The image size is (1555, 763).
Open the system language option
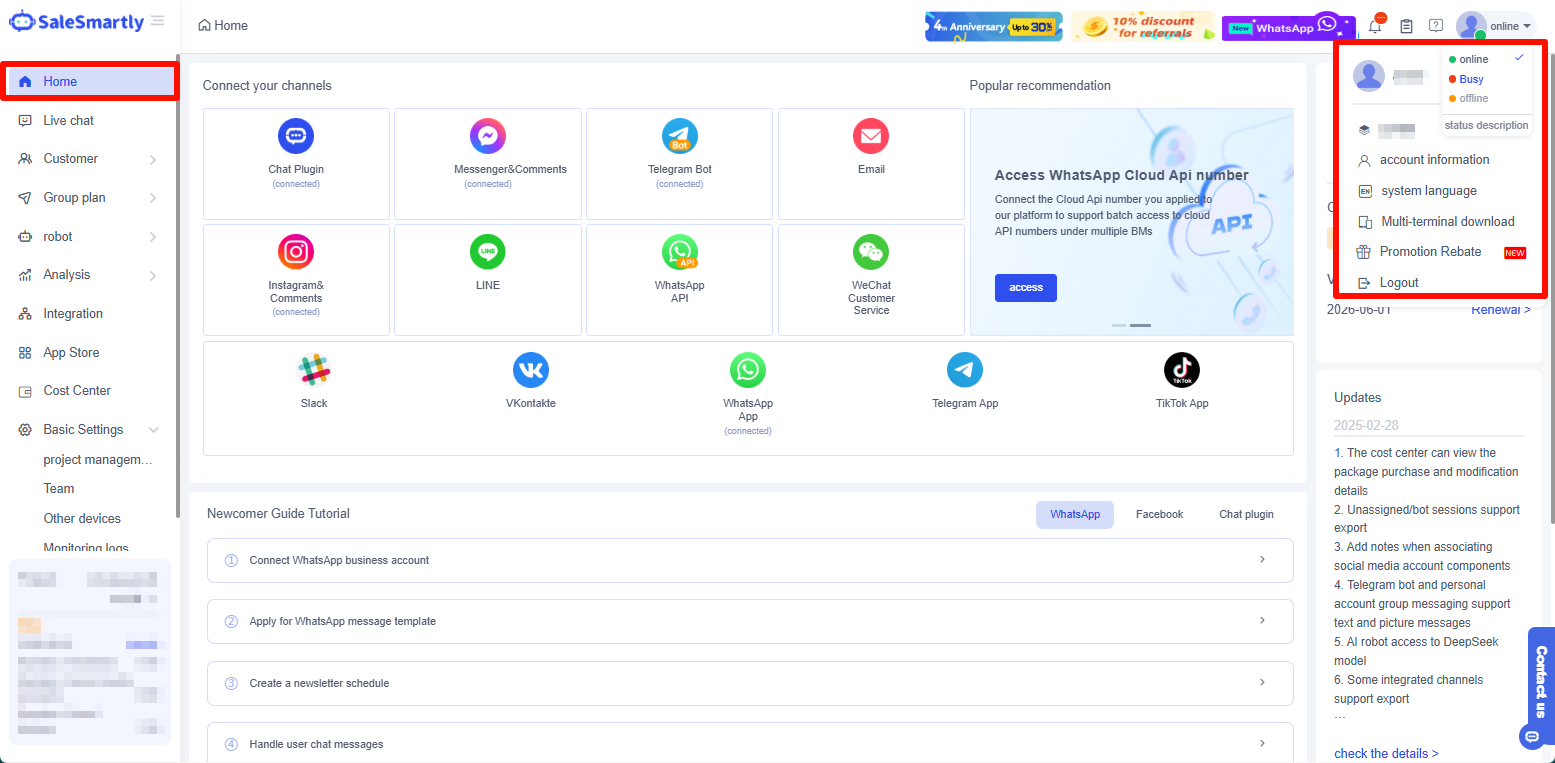click(1428, 191)
